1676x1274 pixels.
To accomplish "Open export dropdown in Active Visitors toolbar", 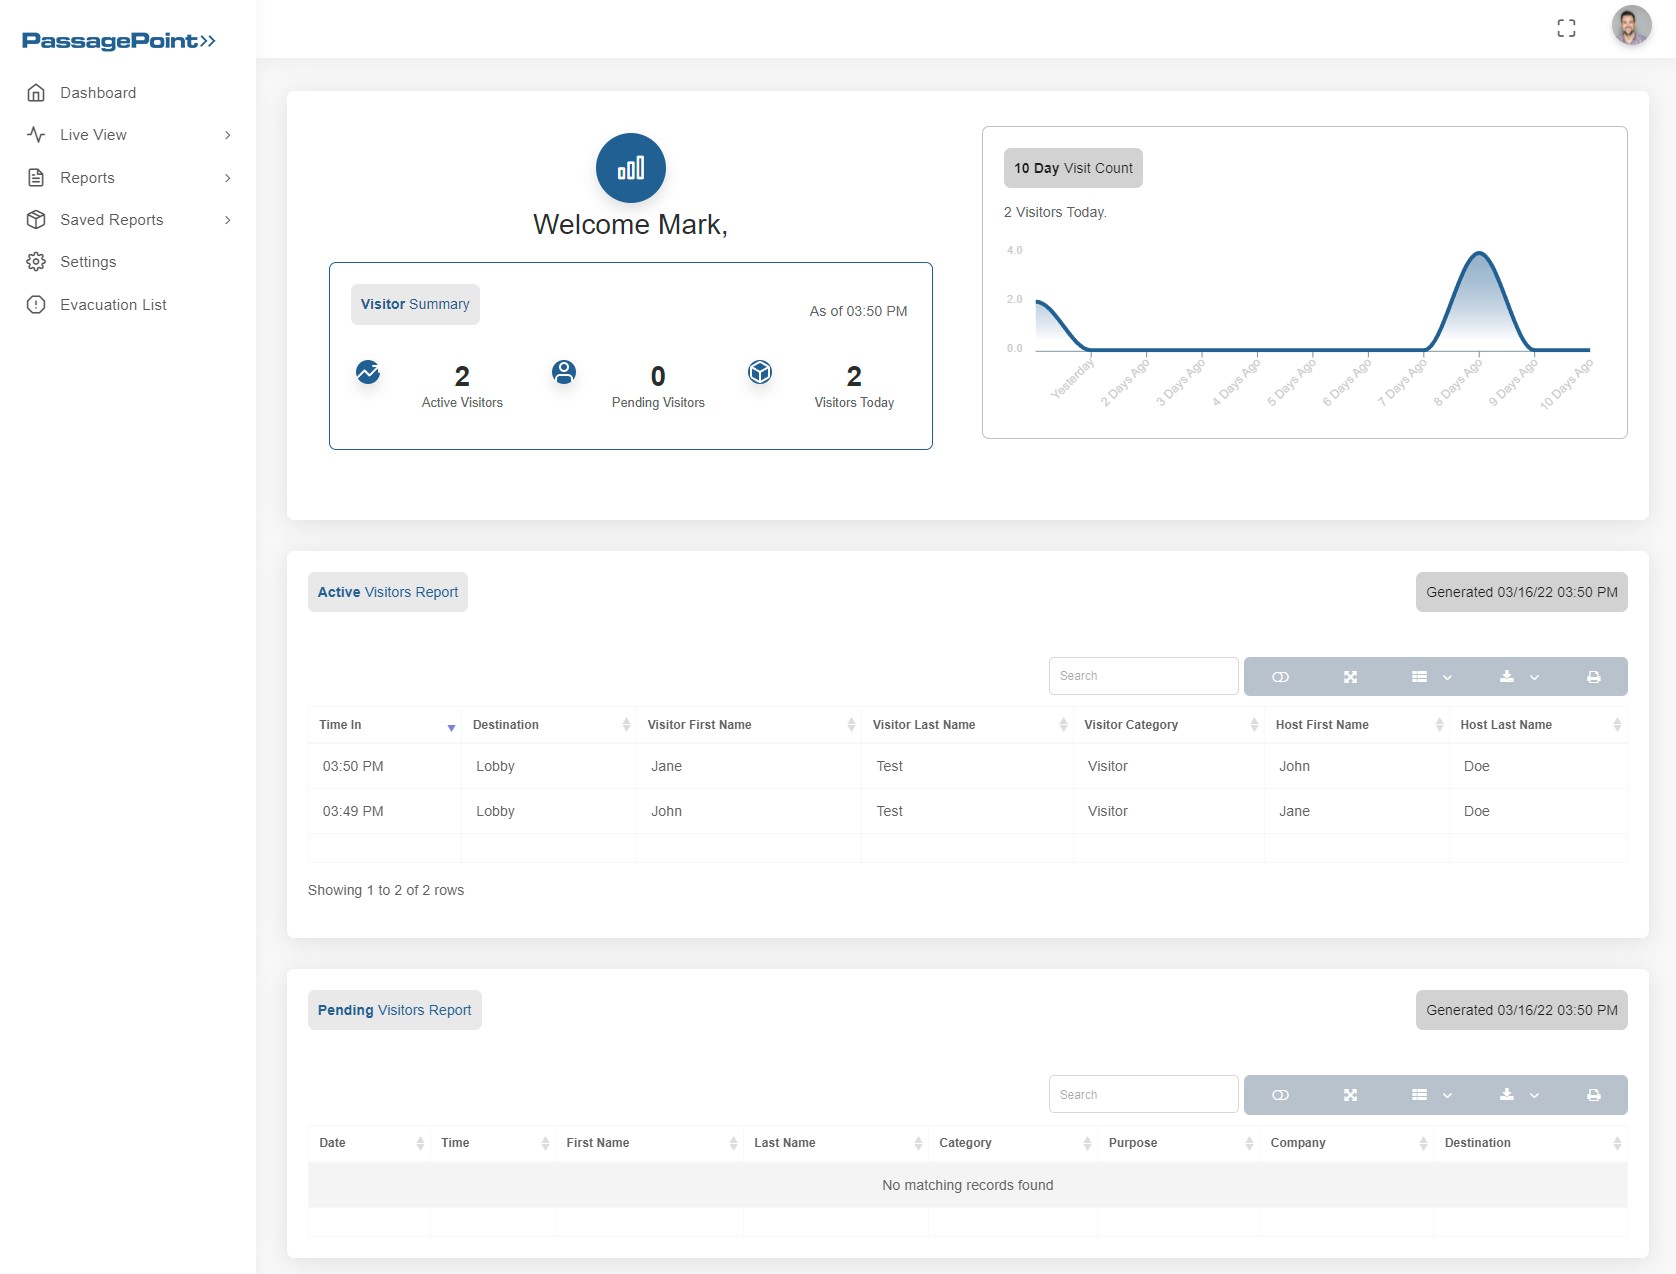I will [1518, 677].
